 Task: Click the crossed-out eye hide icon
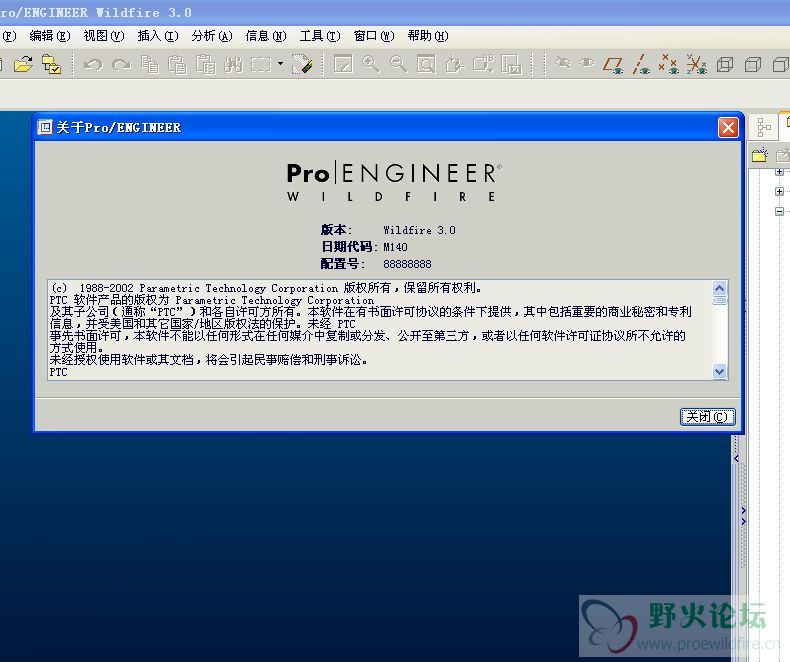click(562, 63)
